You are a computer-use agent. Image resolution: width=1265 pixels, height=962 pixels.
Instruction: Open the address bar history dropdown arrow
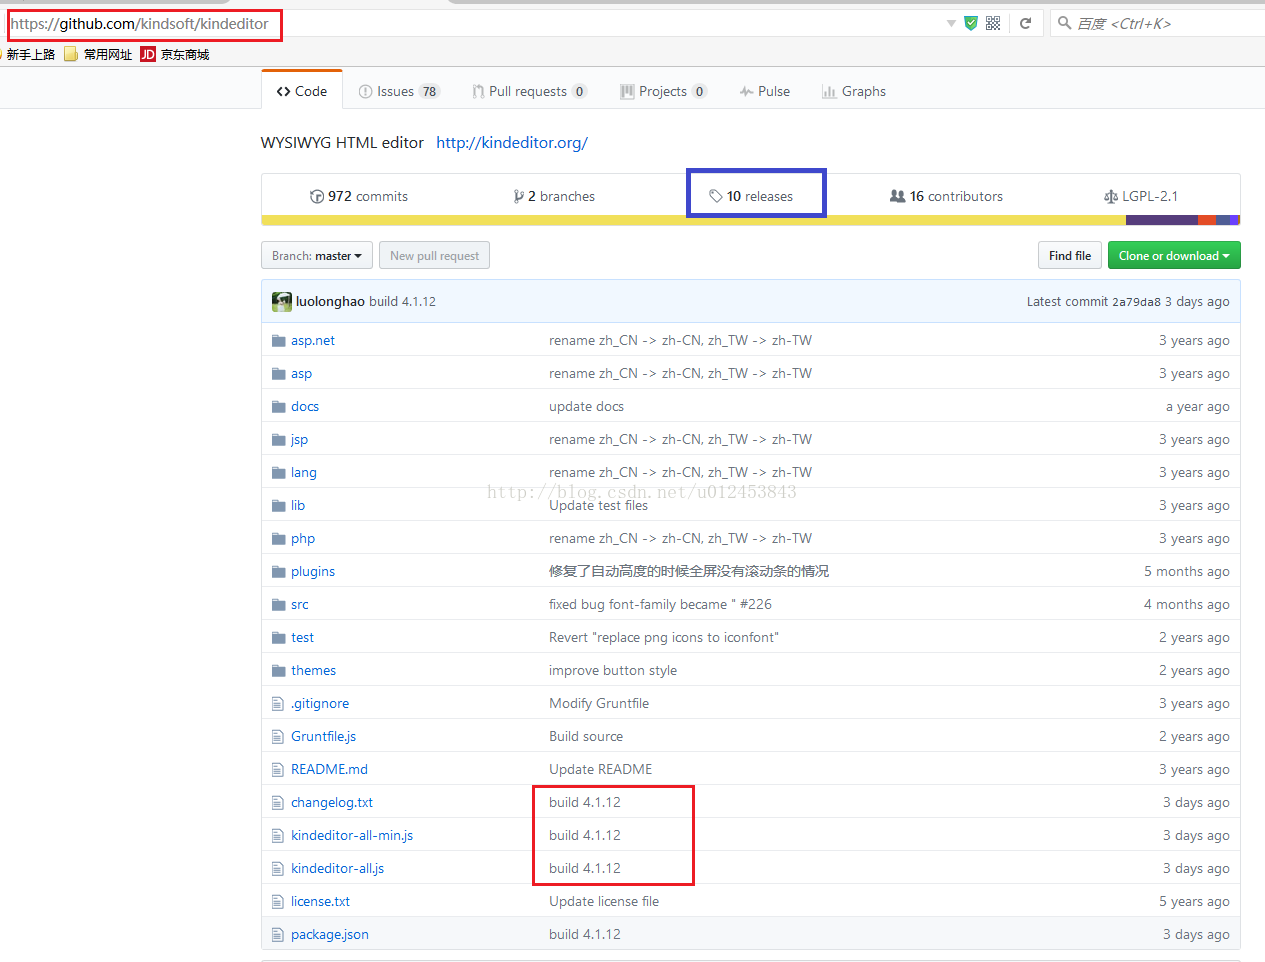951,23
